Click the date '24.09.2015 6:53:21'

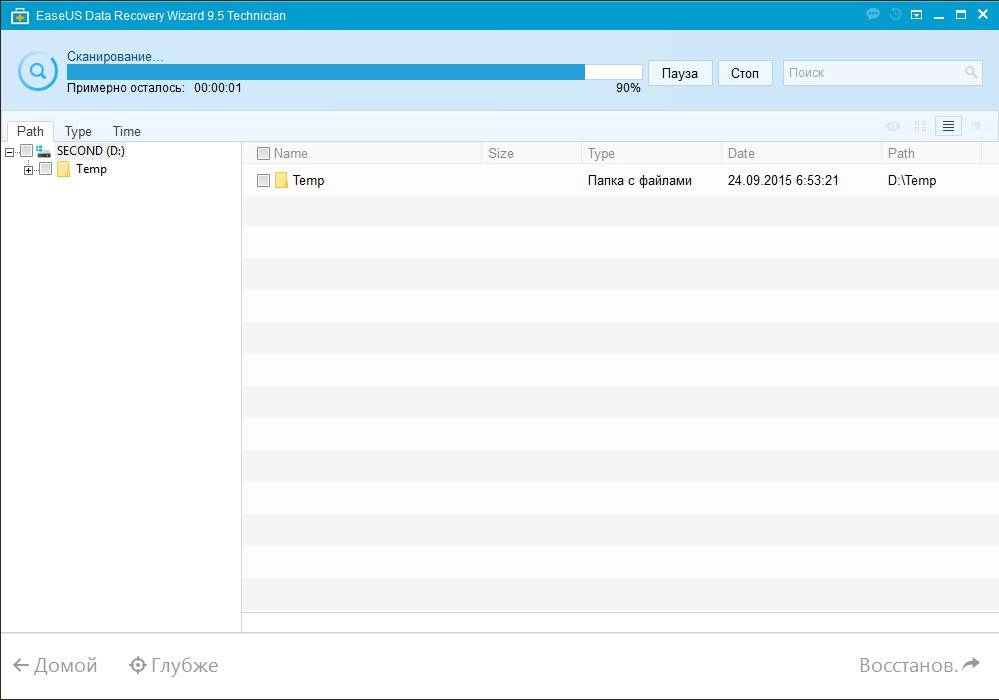pyautogui.click(x=783, y=180)
